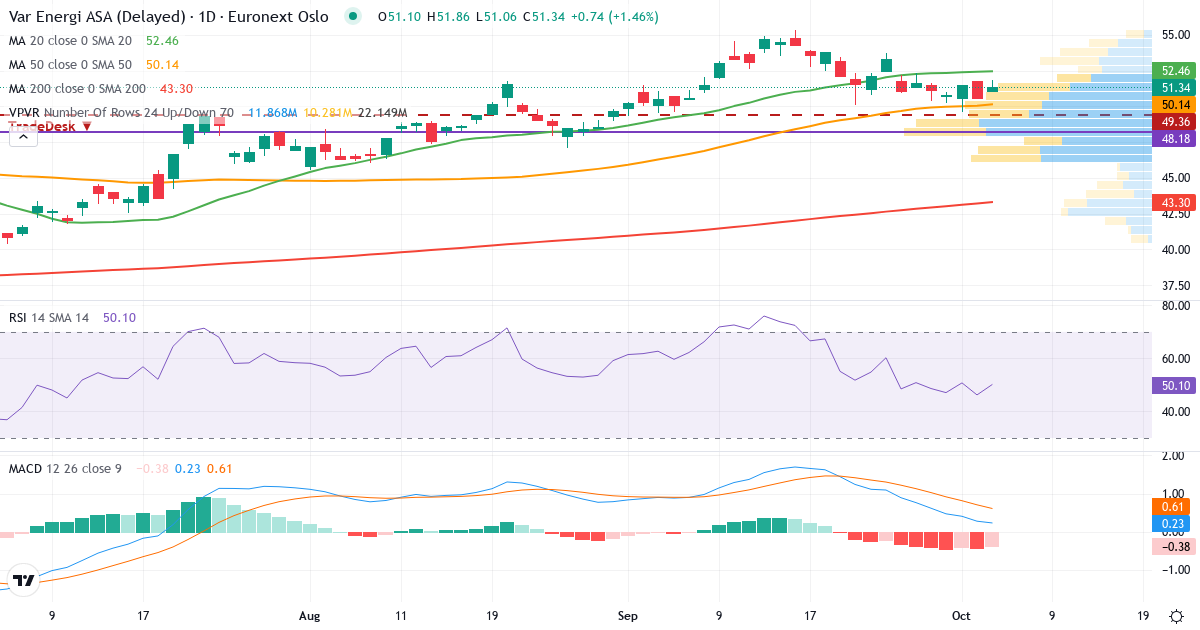1200x630 pixels.
Task: Click the 37.50 price scale tick
Action: (x=1175, y=285)
